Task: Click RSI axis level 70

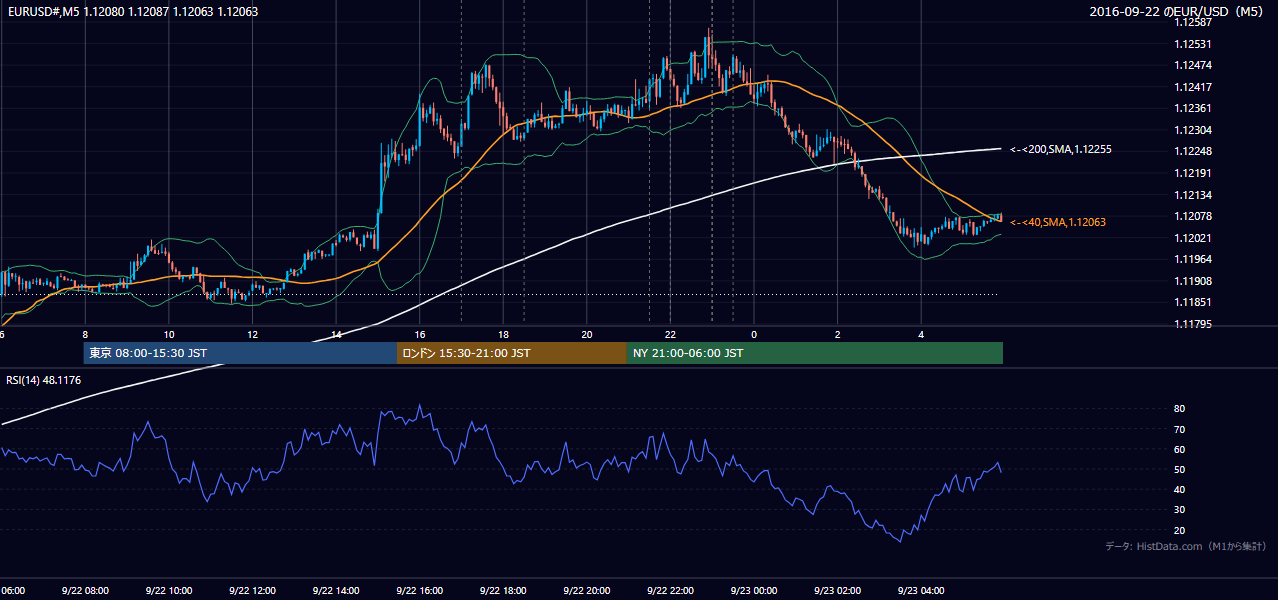Action: [1180, 429]
